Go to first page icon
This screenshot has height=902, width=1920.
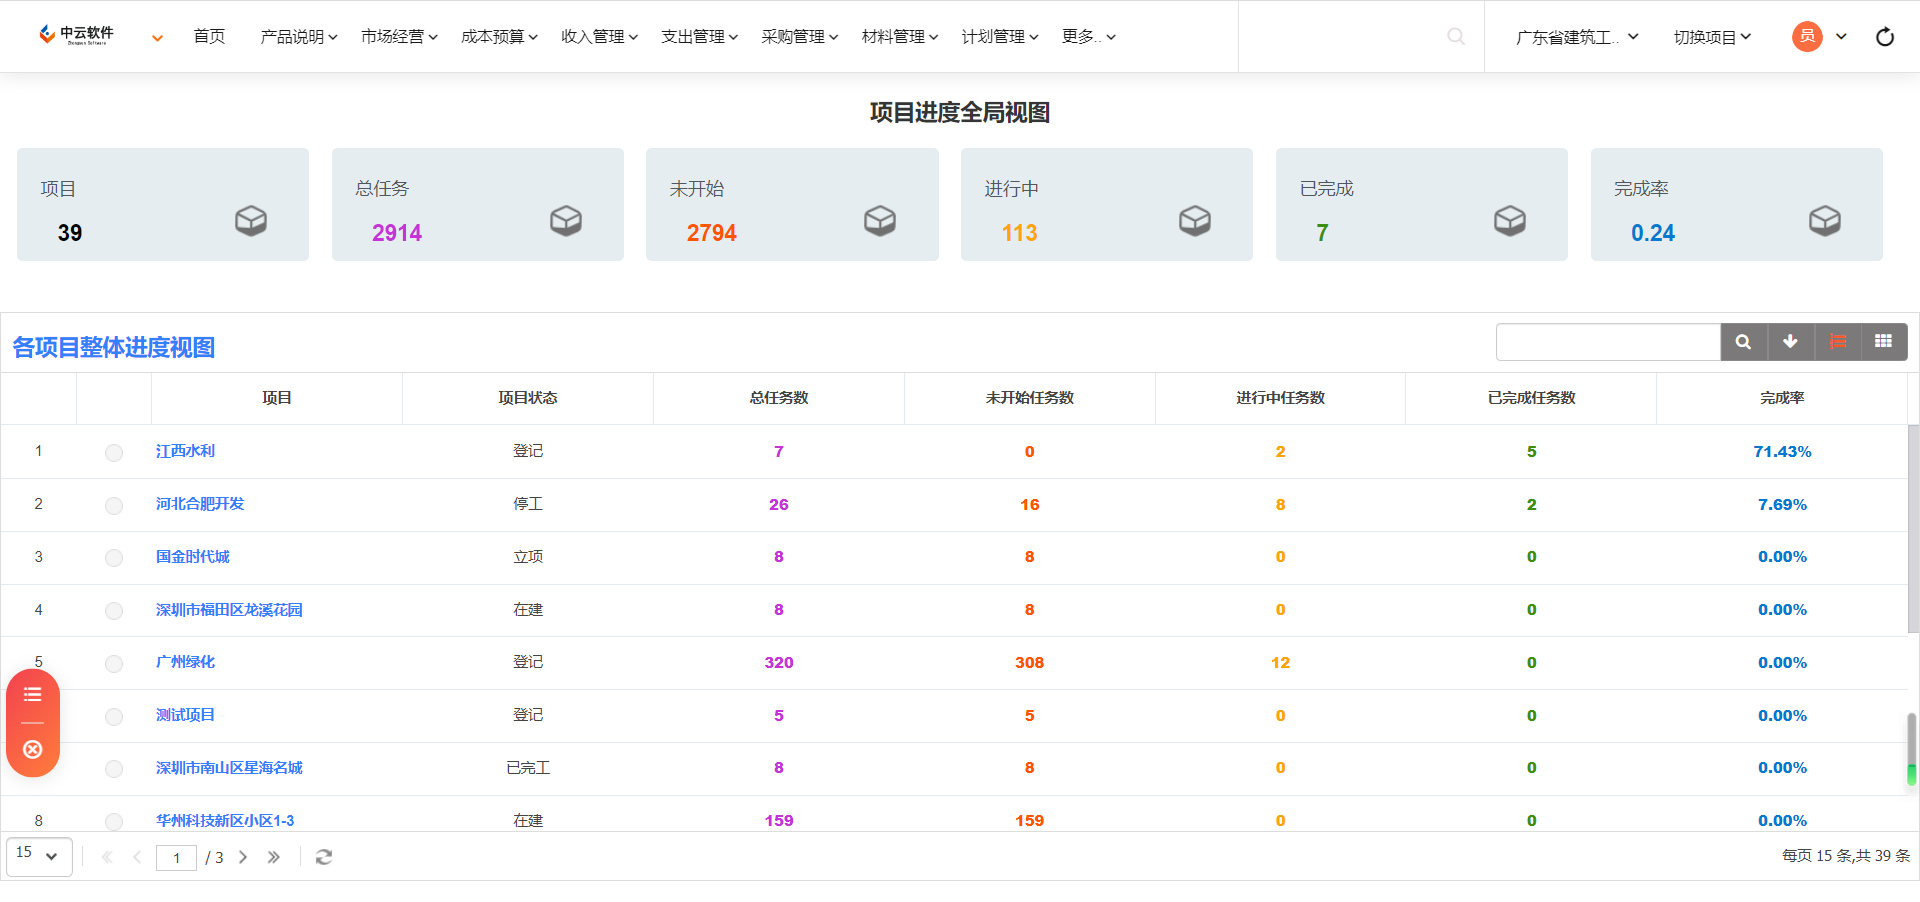107,857
